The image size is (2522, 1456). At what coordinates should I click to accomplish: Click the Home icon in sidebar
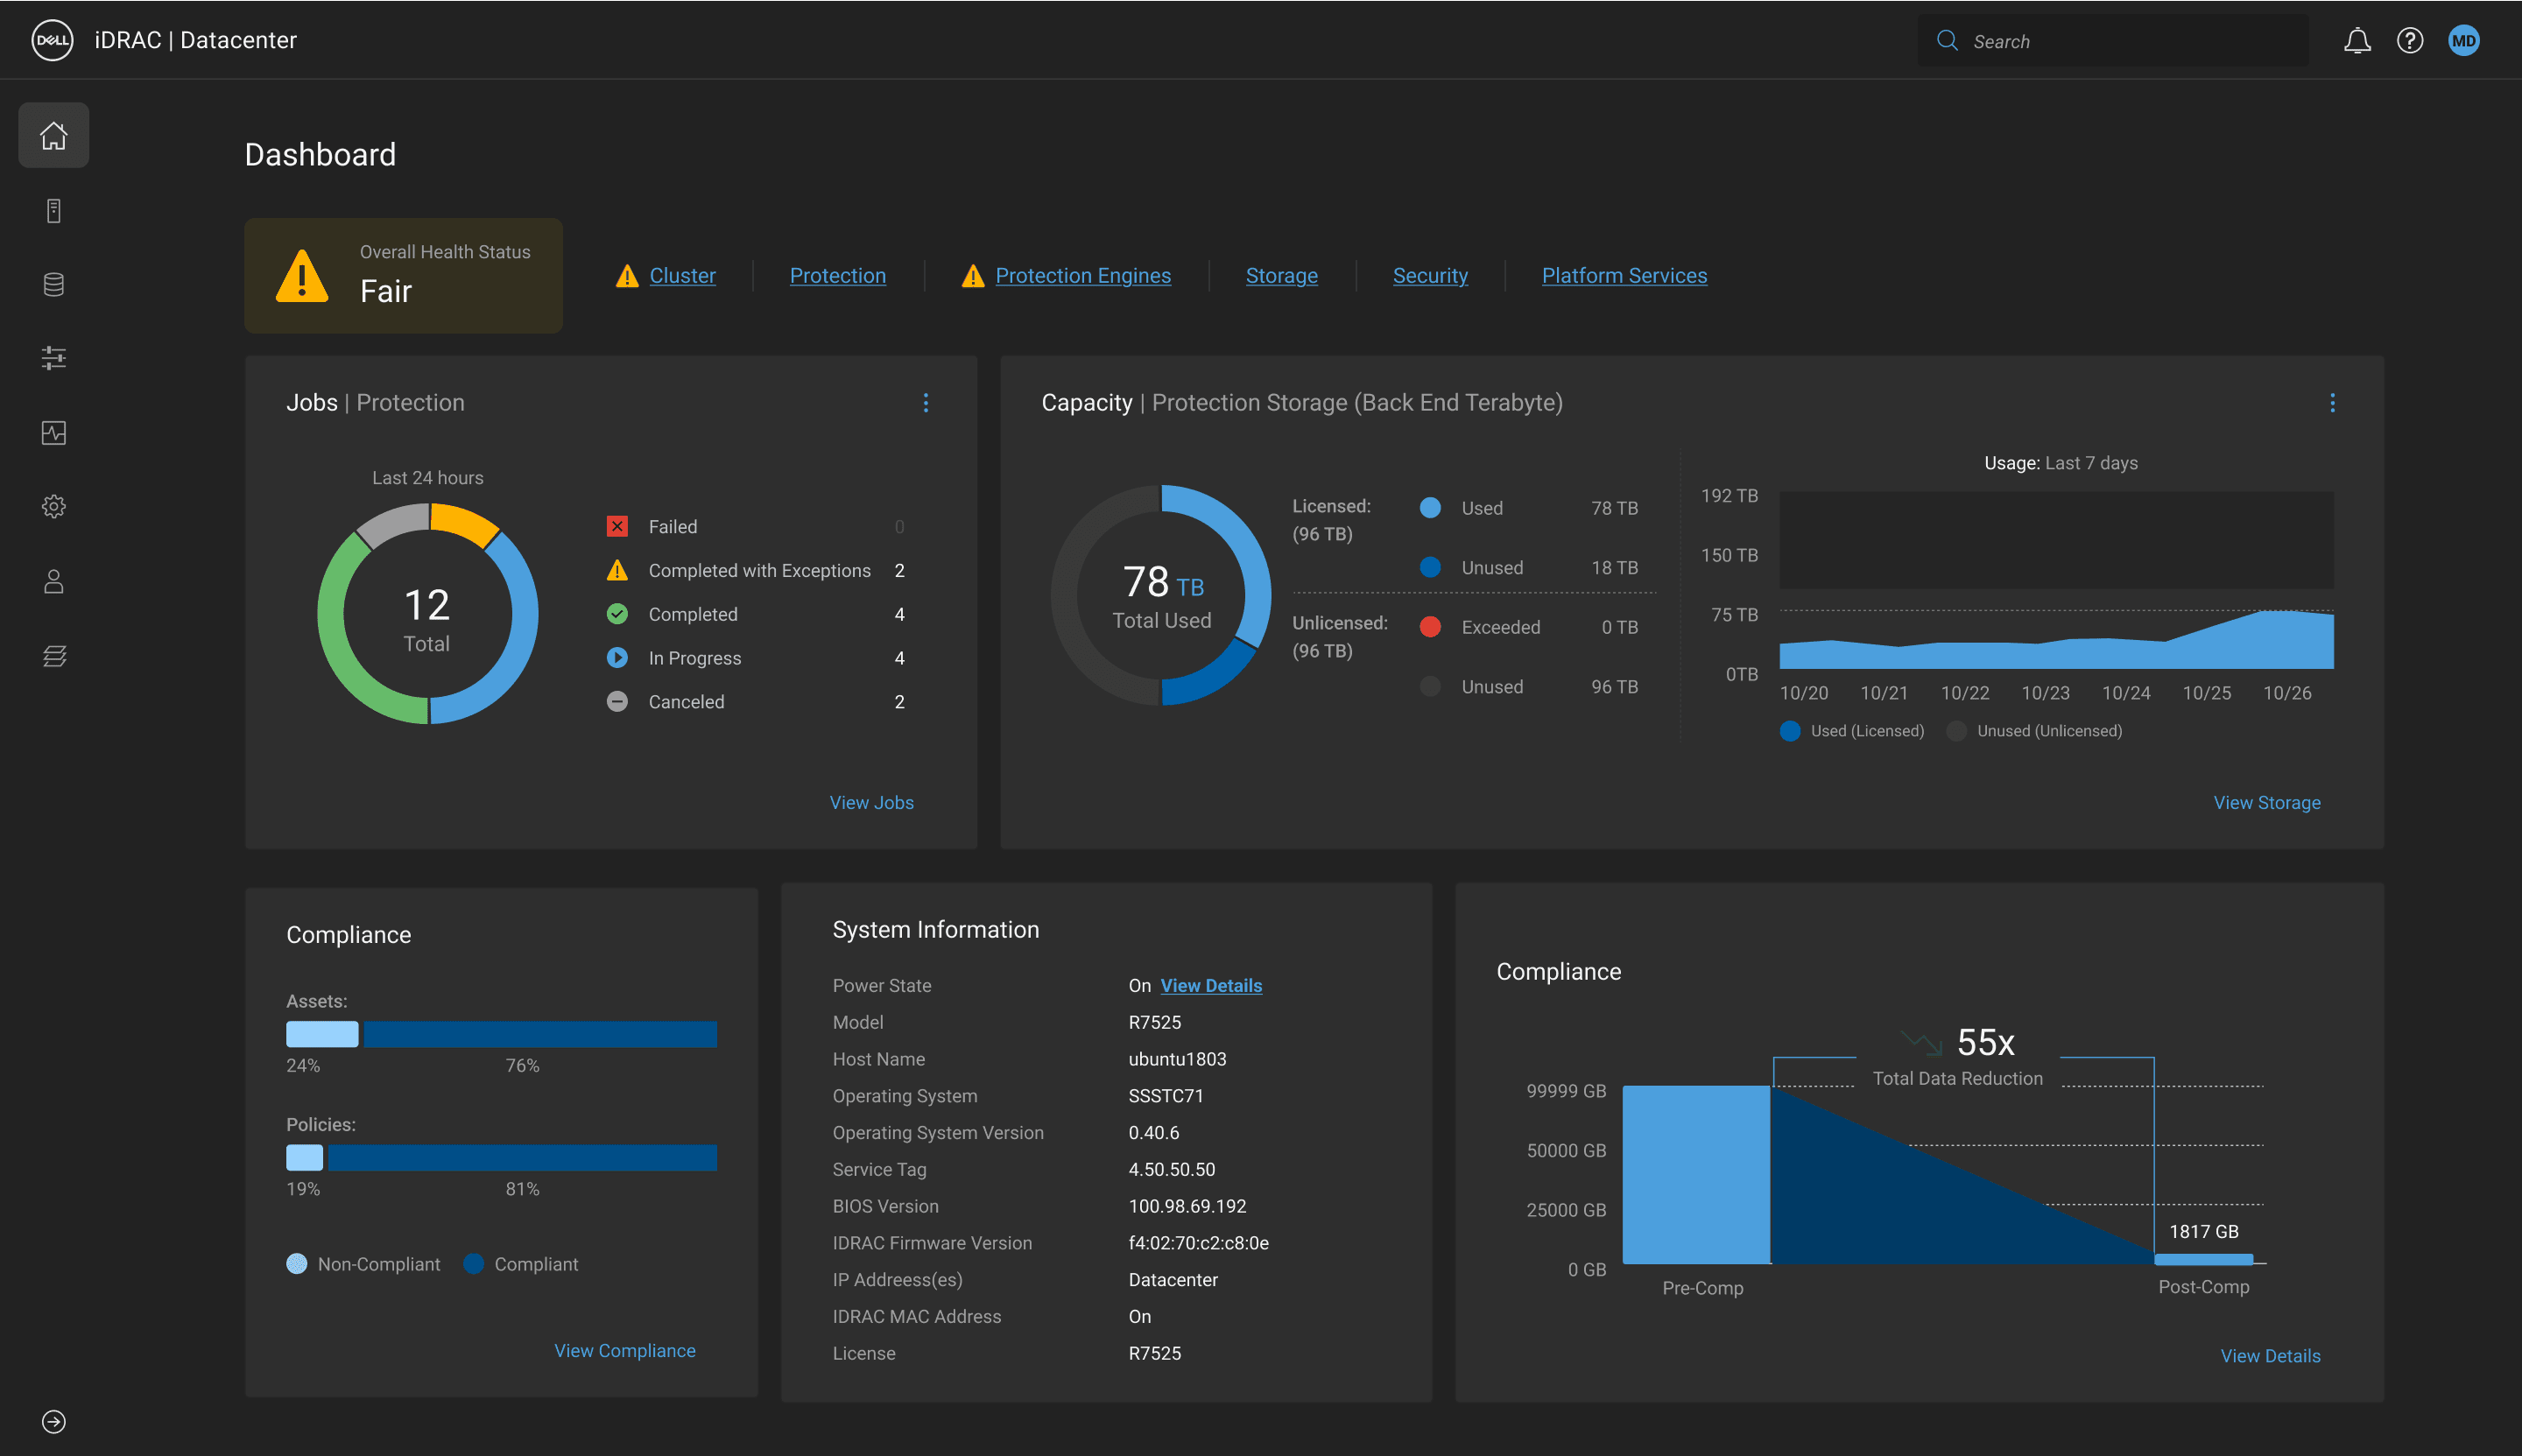click(54, 136)
